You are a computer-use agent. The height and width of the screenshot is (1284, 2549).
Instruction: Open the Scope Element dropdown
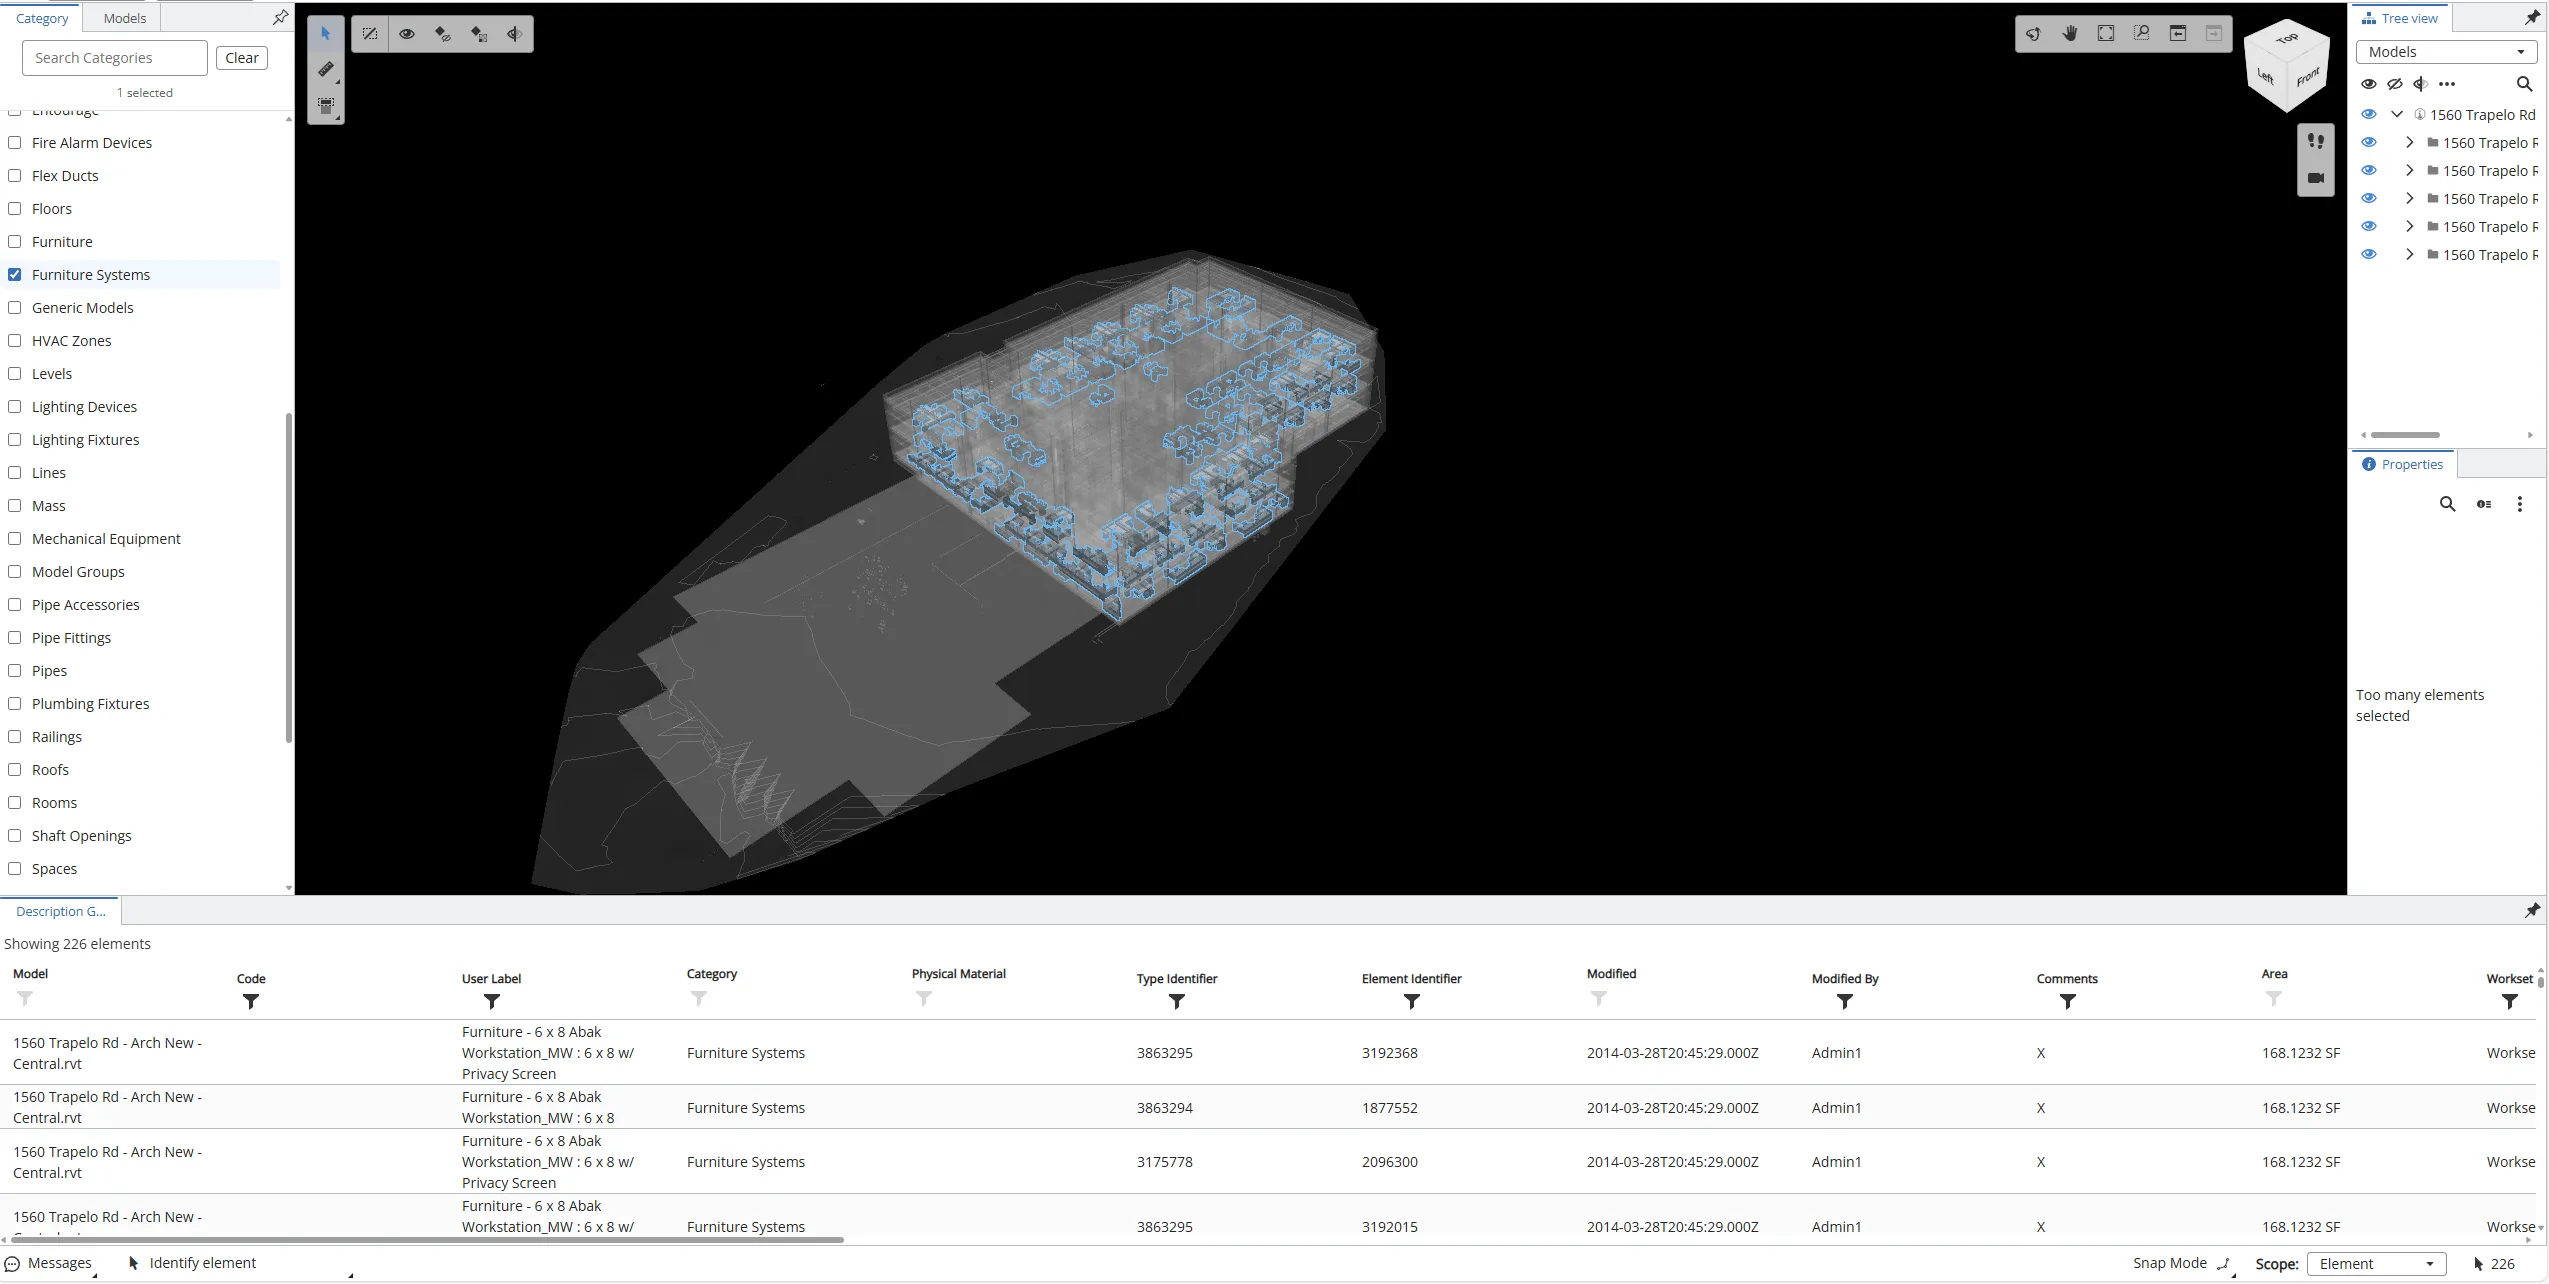(x=2376, y=1264)
